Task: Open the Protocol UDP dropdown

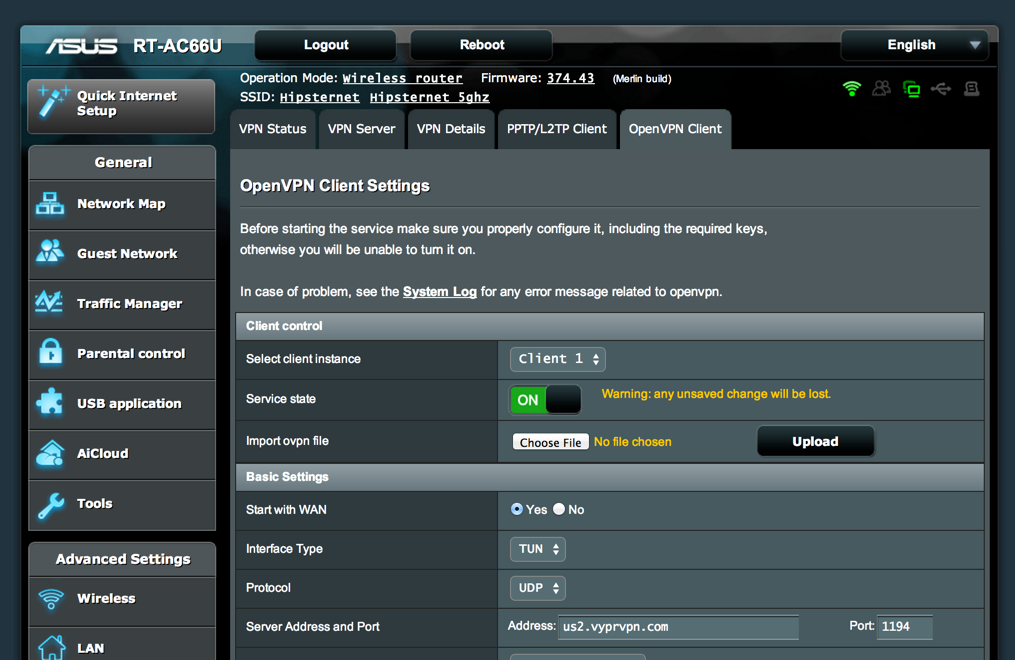Action: [x=538, y=588]
